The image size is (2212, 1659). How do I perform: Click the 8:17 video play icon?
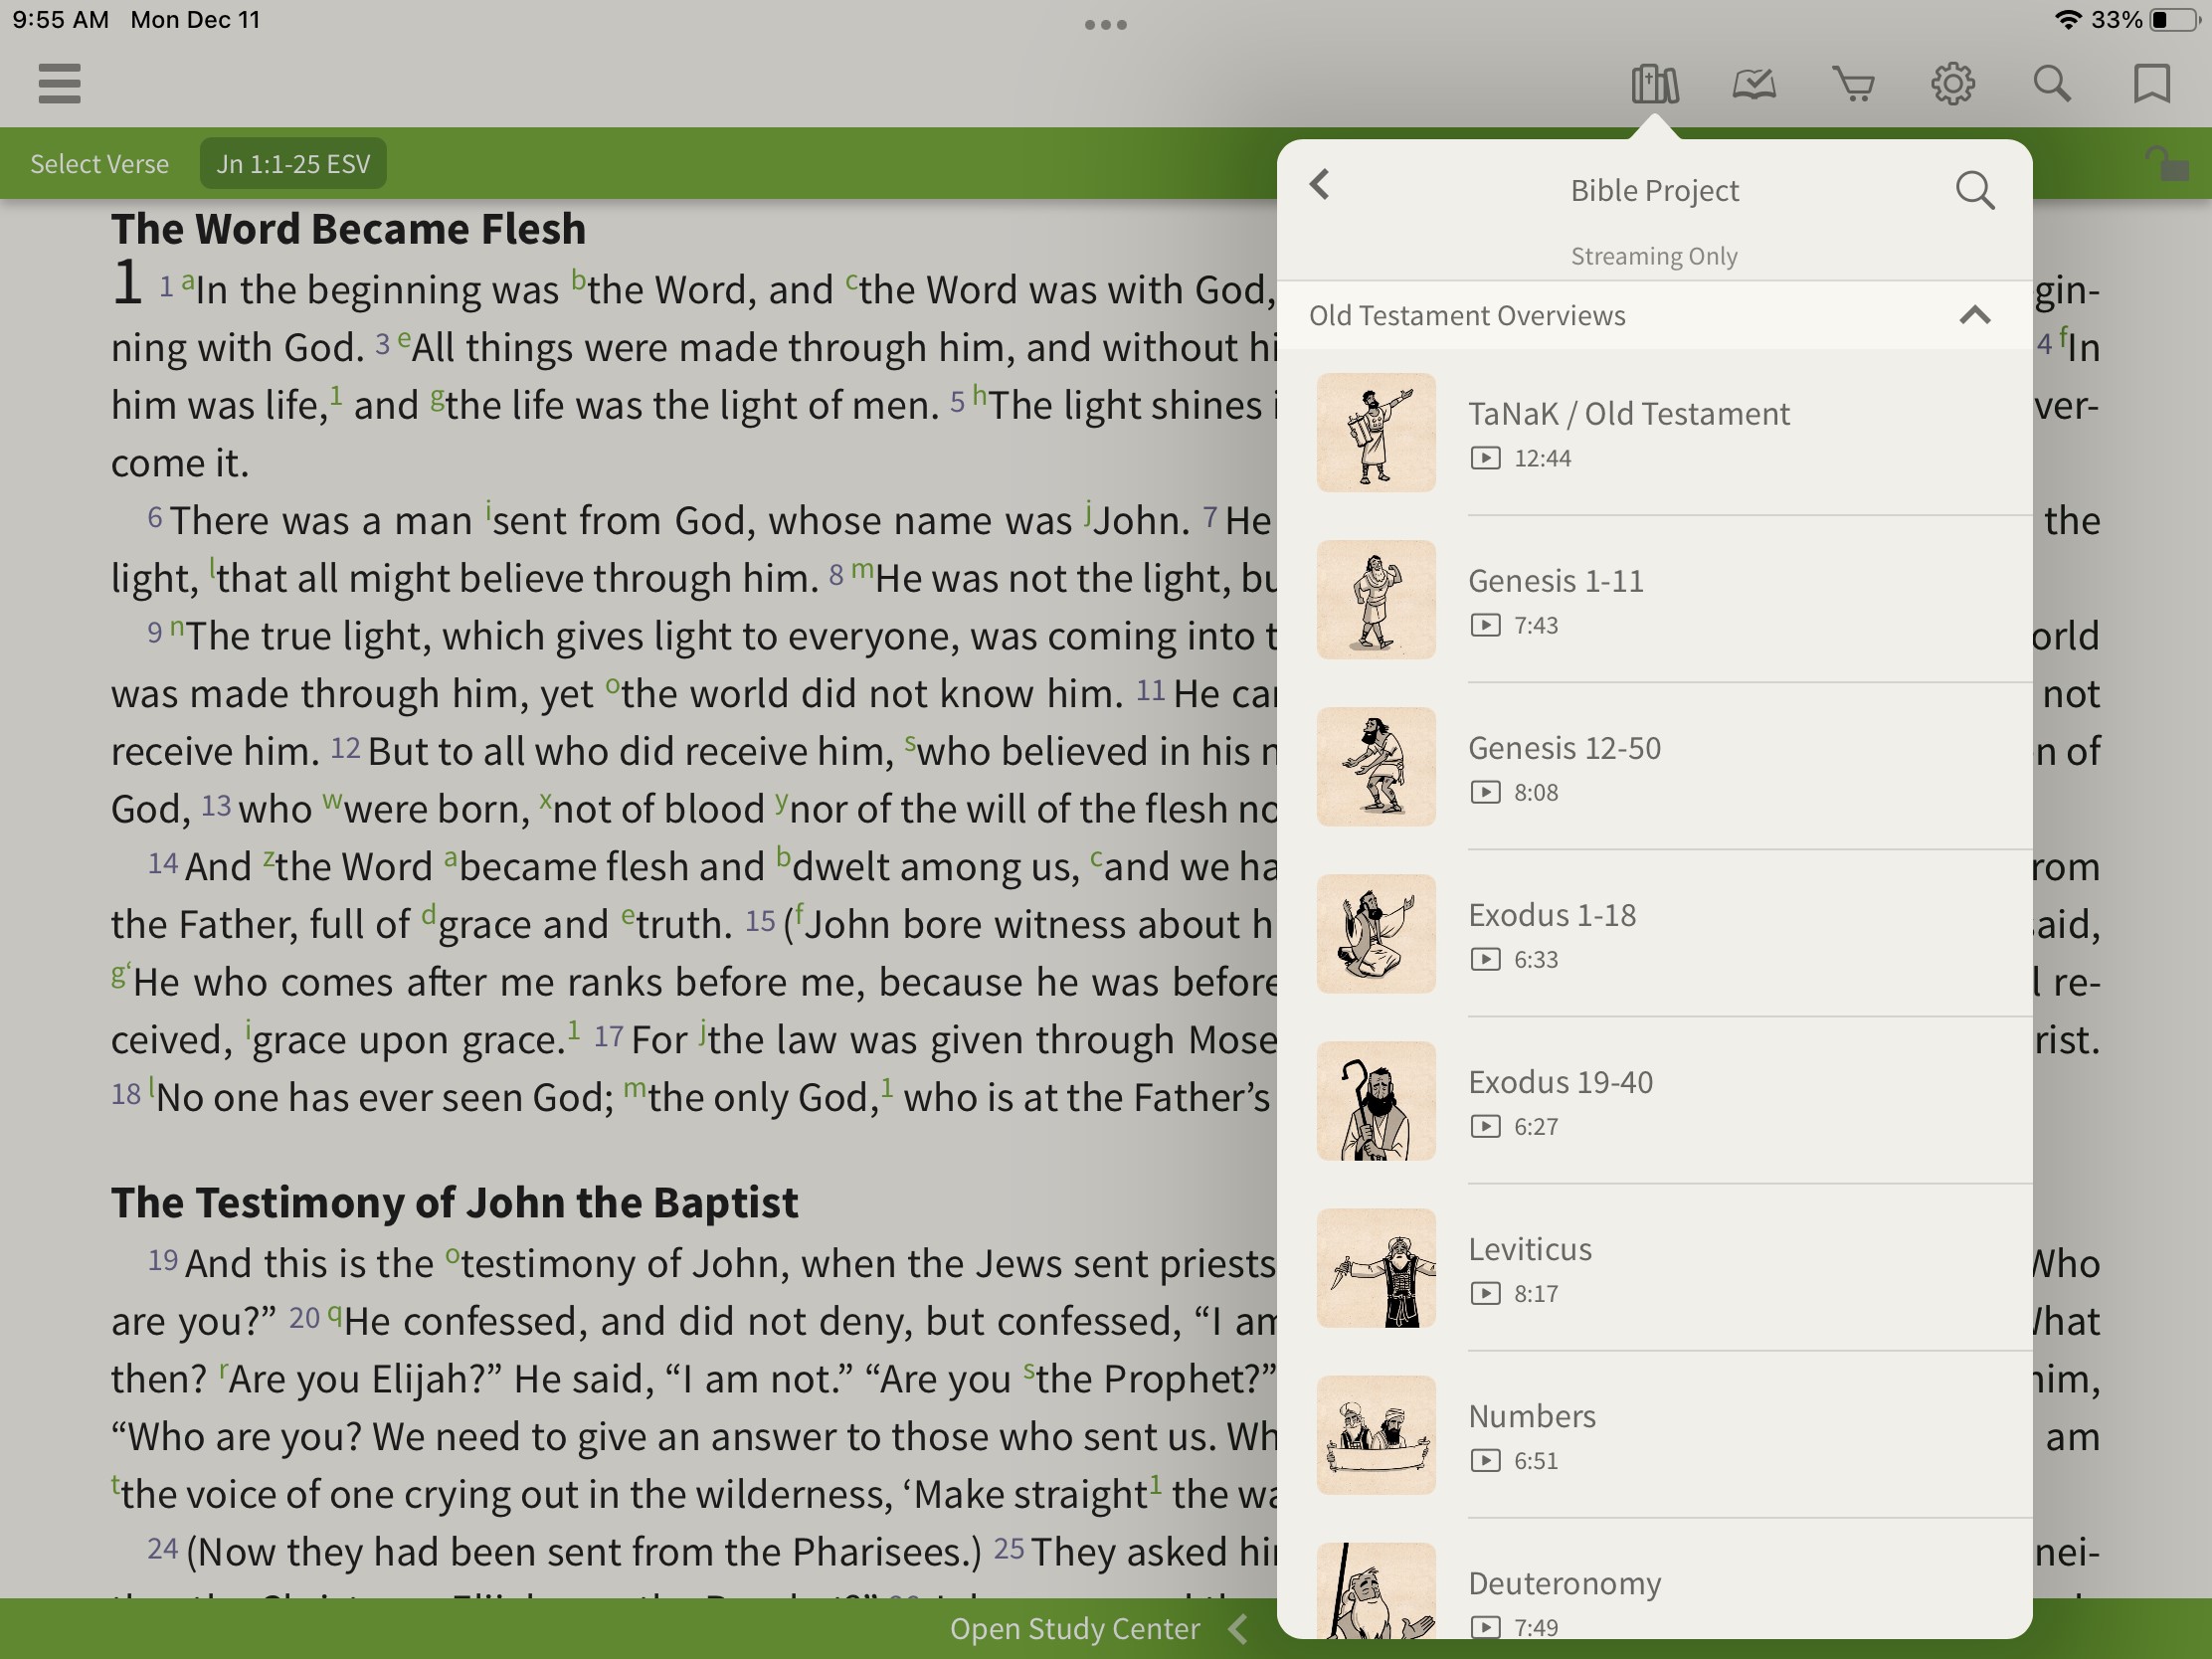click(1485, 1293)
